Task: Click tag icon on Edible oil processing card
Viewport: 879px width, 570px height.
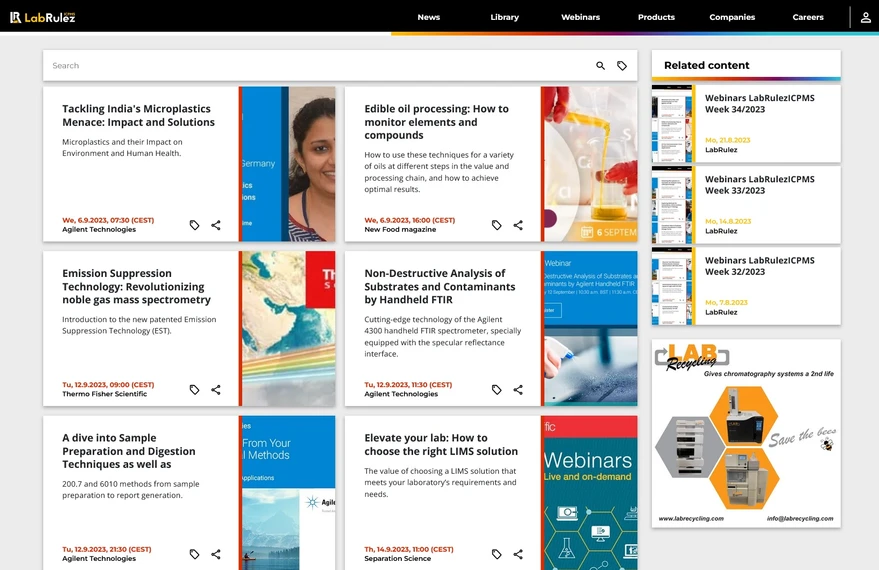Action: pyautogui.click(x=497, y=225)
